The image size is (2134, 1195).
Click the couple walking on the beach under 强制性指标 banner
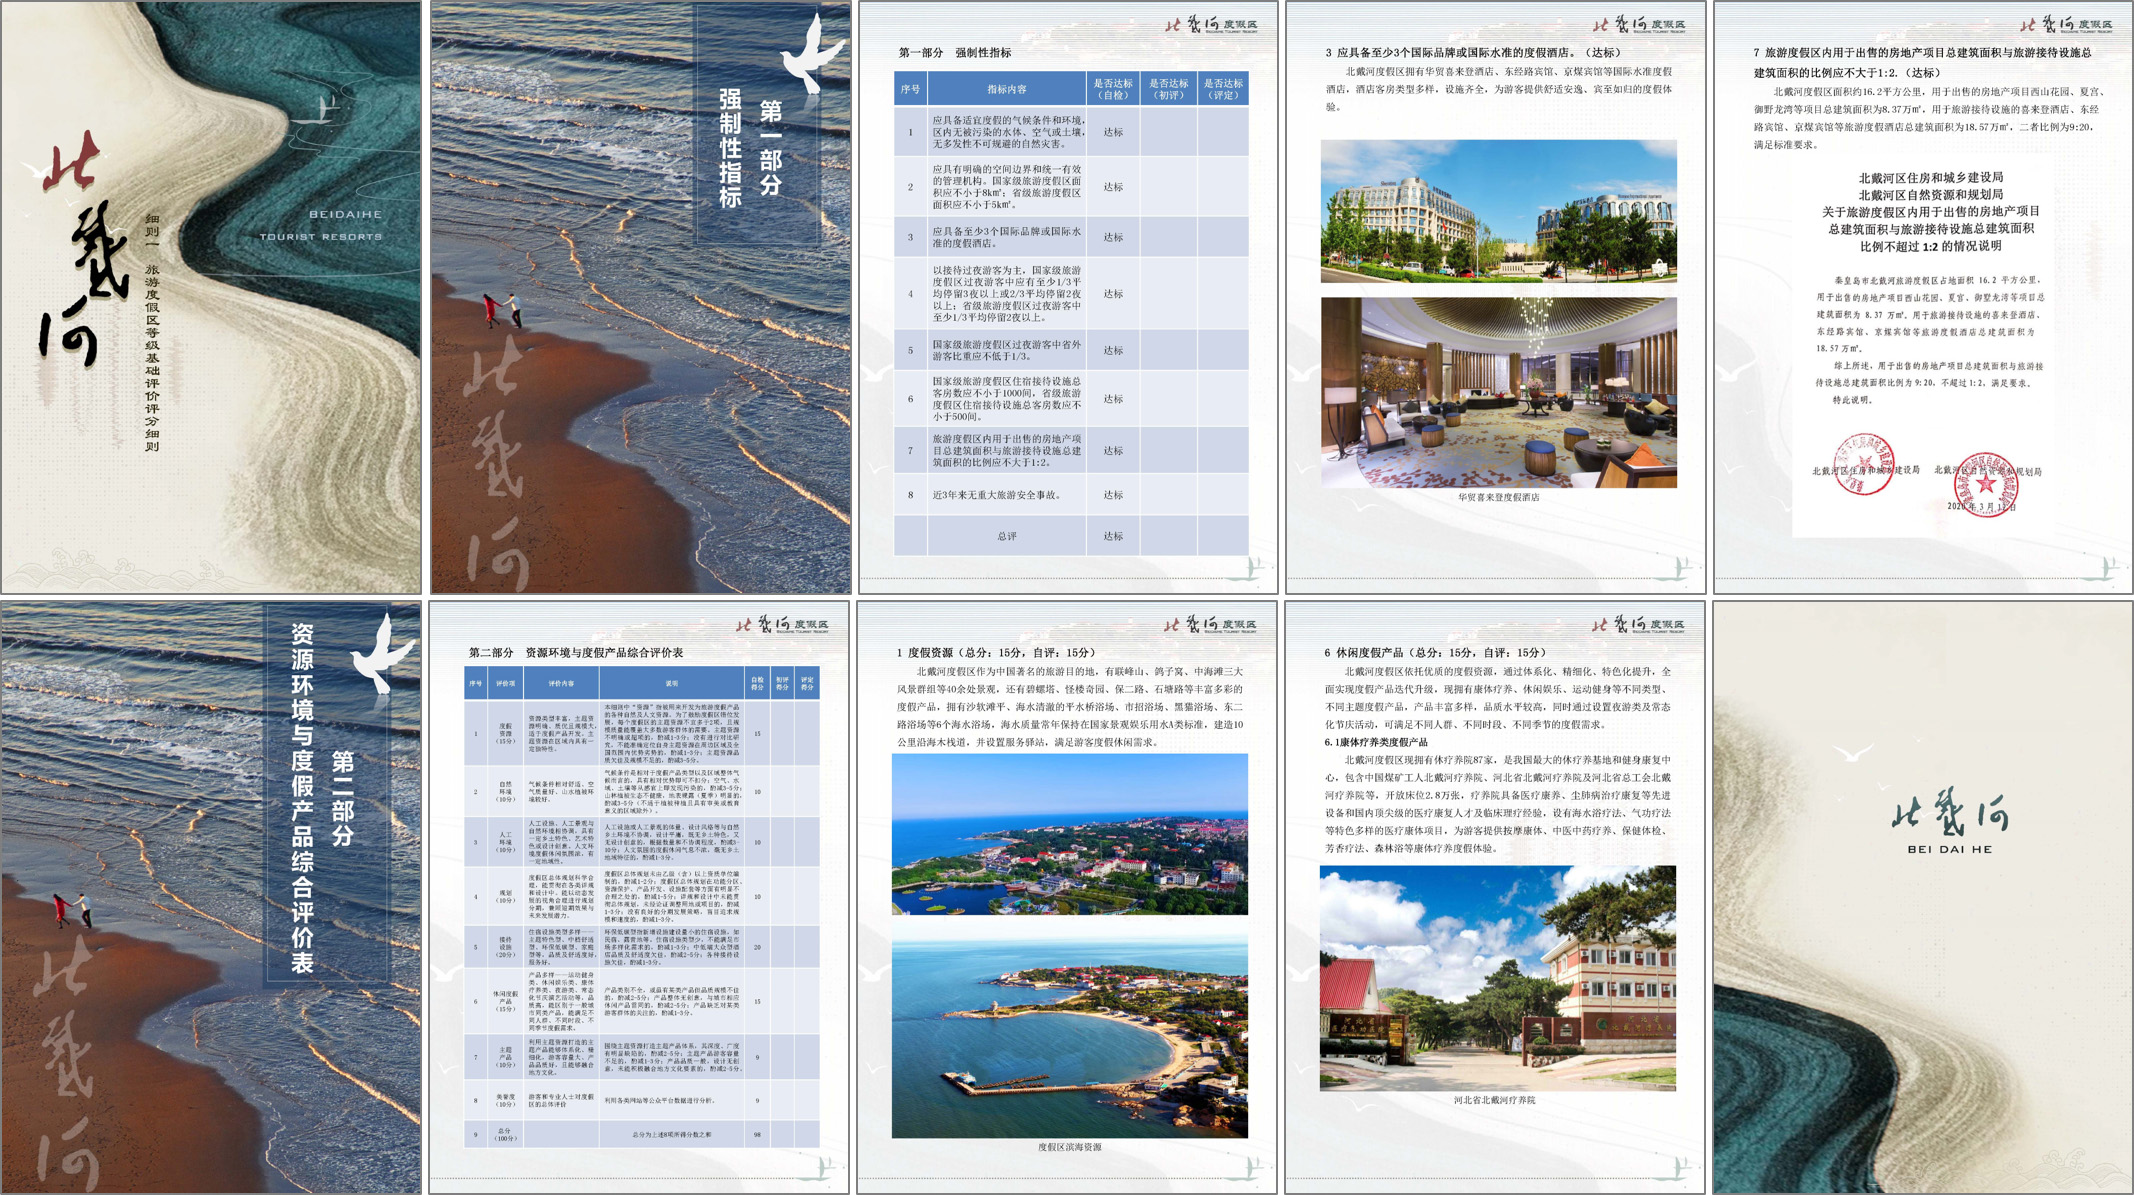503,310
